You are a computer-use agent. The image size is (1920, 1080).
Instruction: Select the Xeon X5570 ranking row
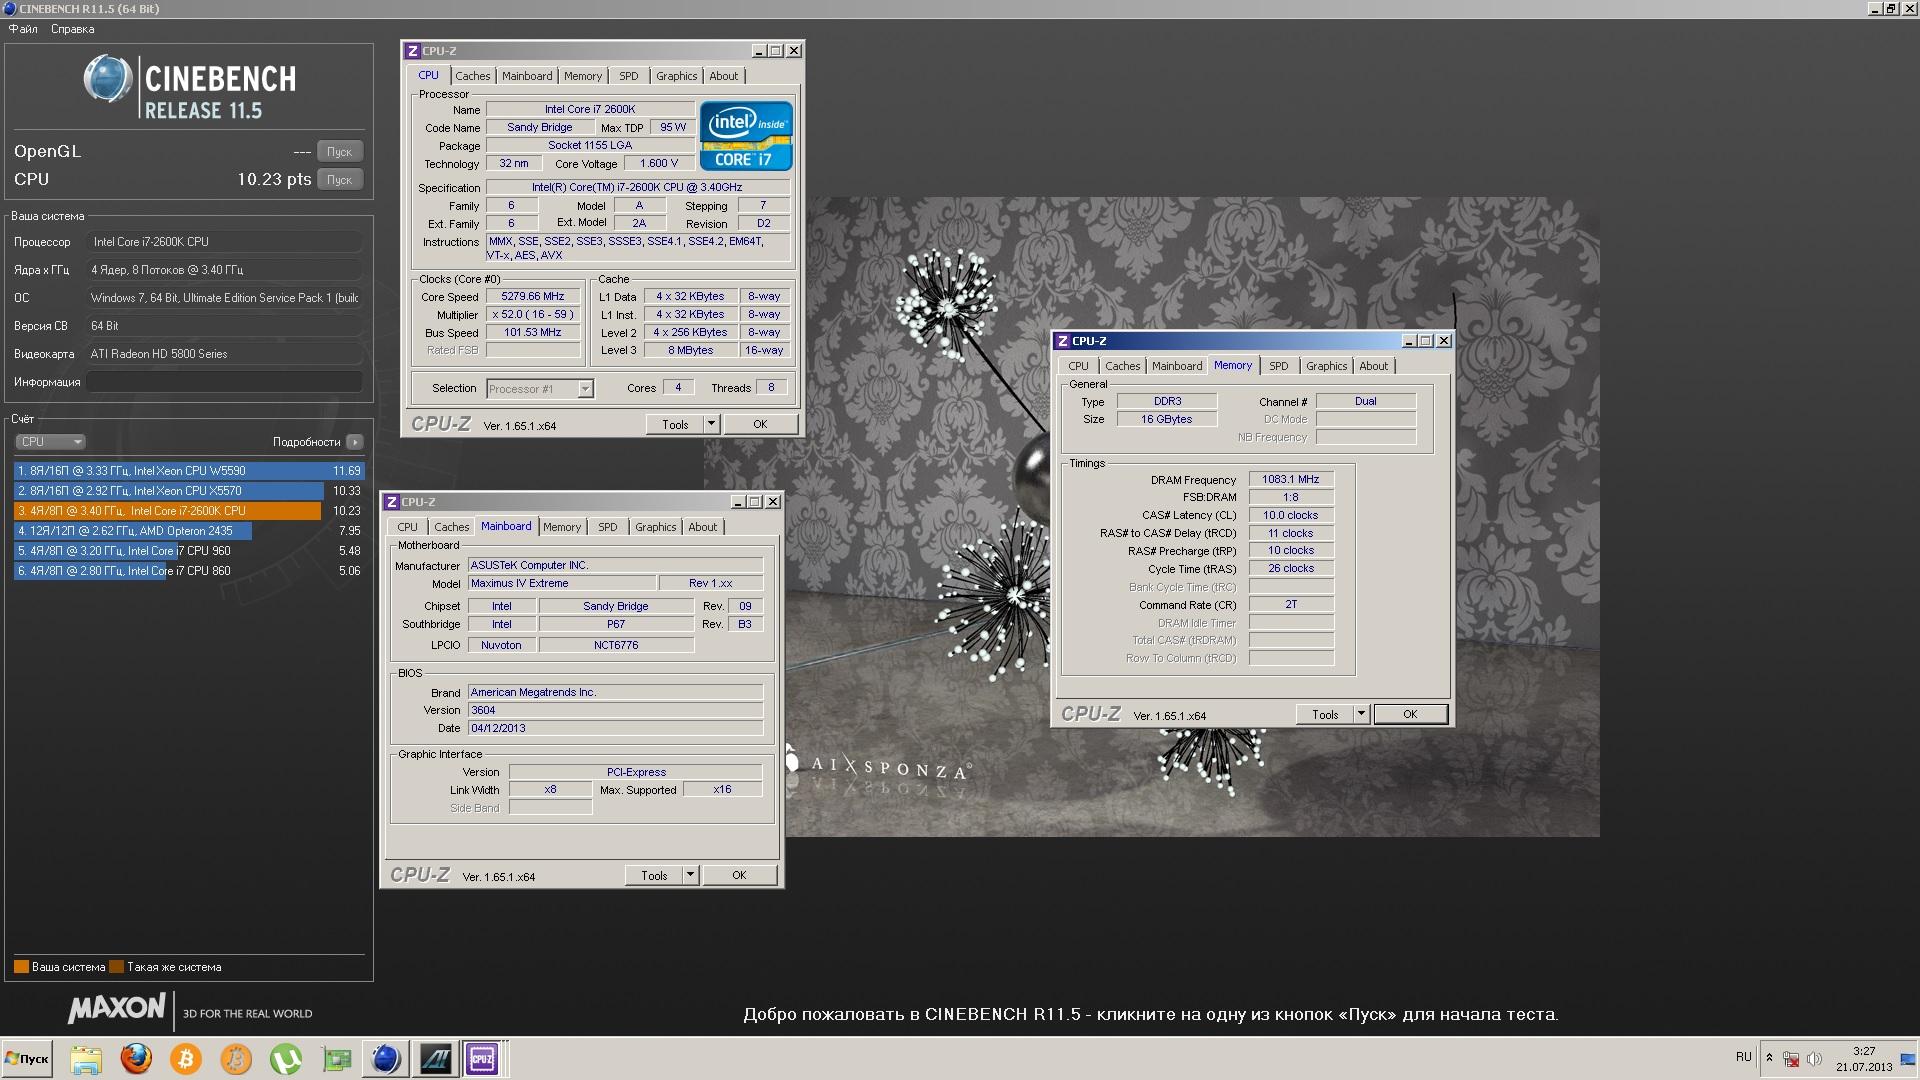(189, 491)
